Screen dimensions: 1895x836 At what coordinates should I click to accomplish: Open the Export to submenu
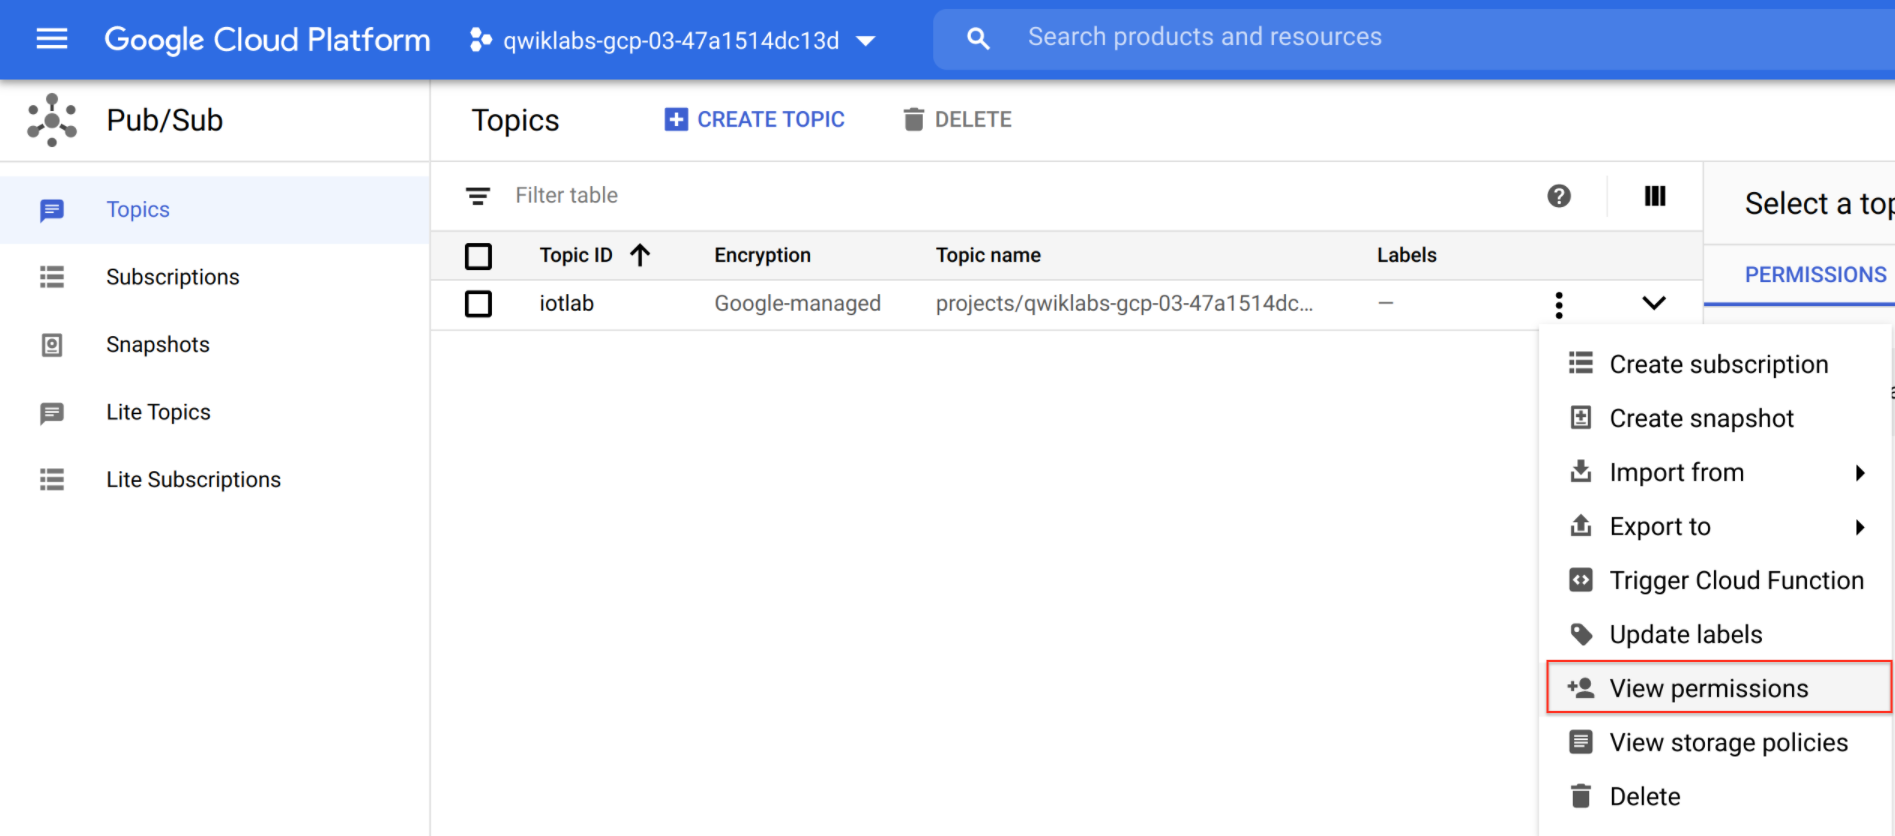click(x=1716, y=527)
